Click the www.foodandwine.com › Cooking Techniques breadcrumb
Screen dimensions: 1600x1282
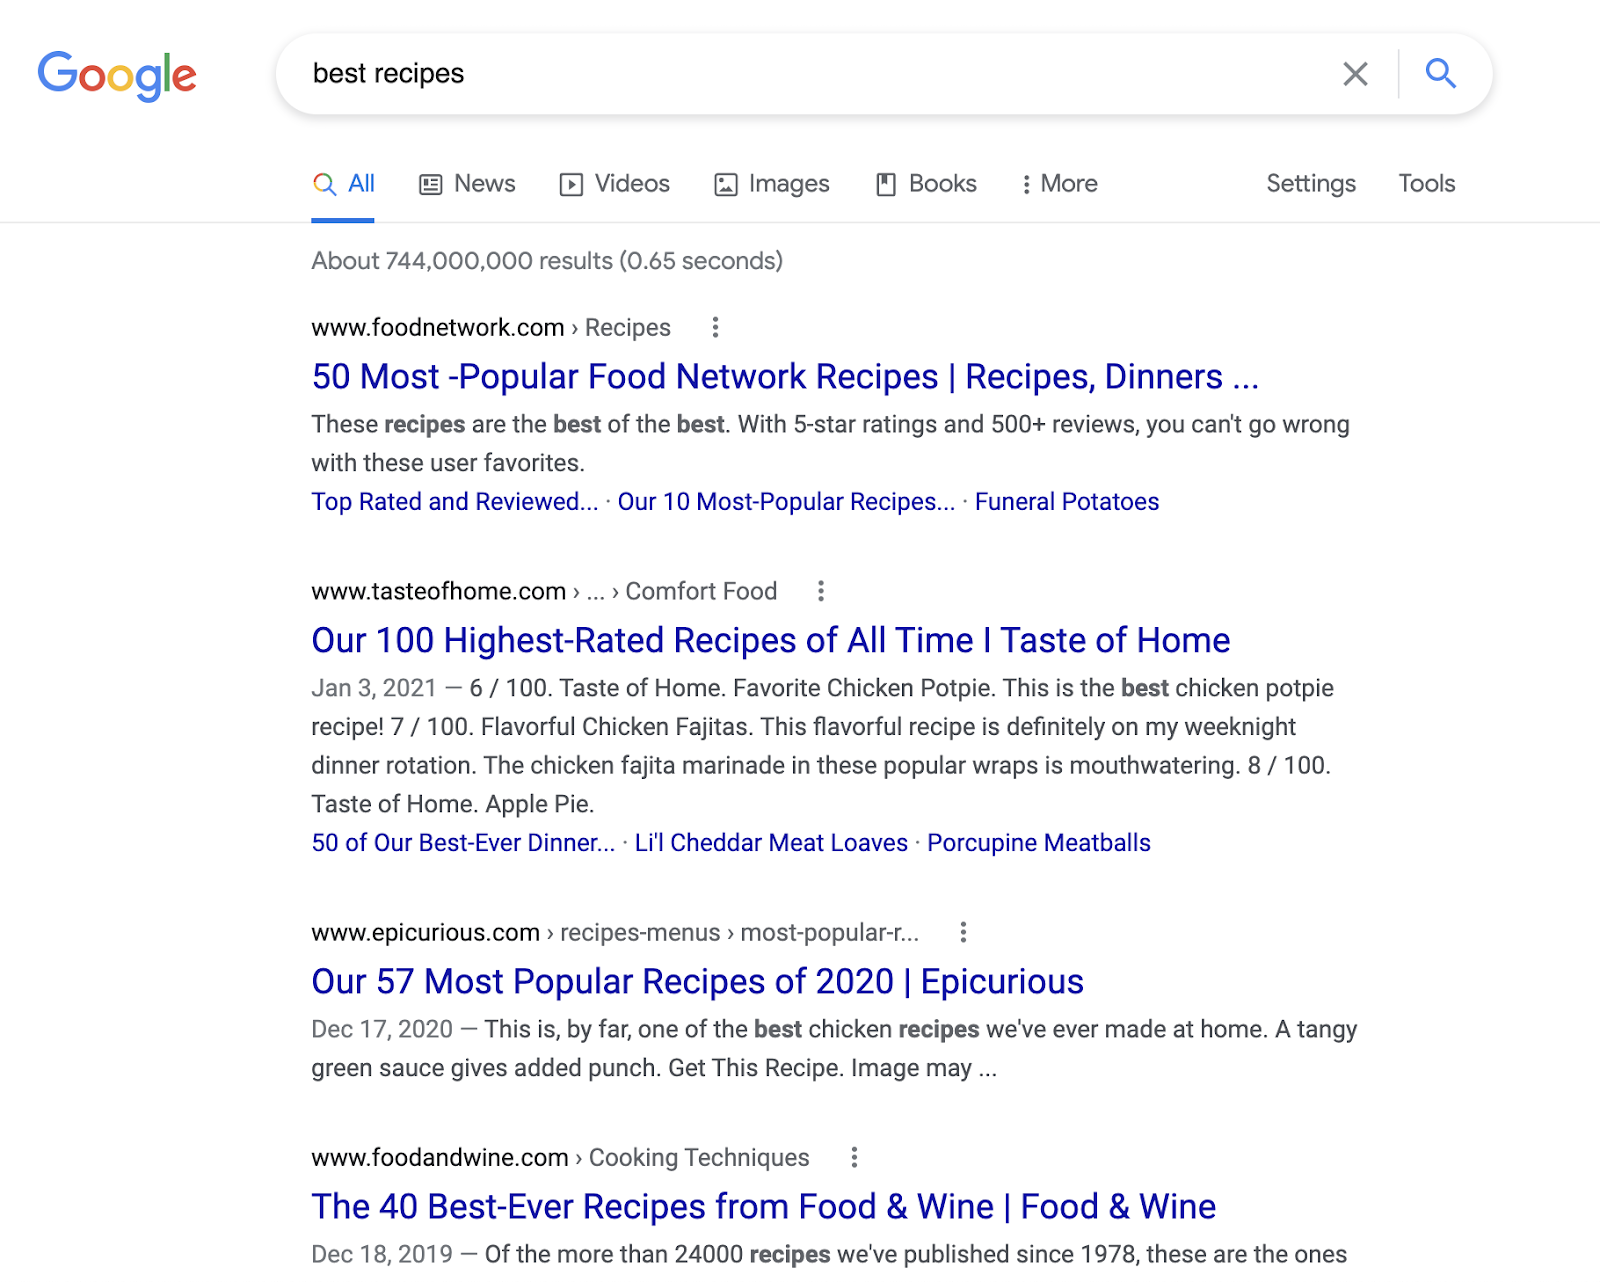[x=560, y=1157]
